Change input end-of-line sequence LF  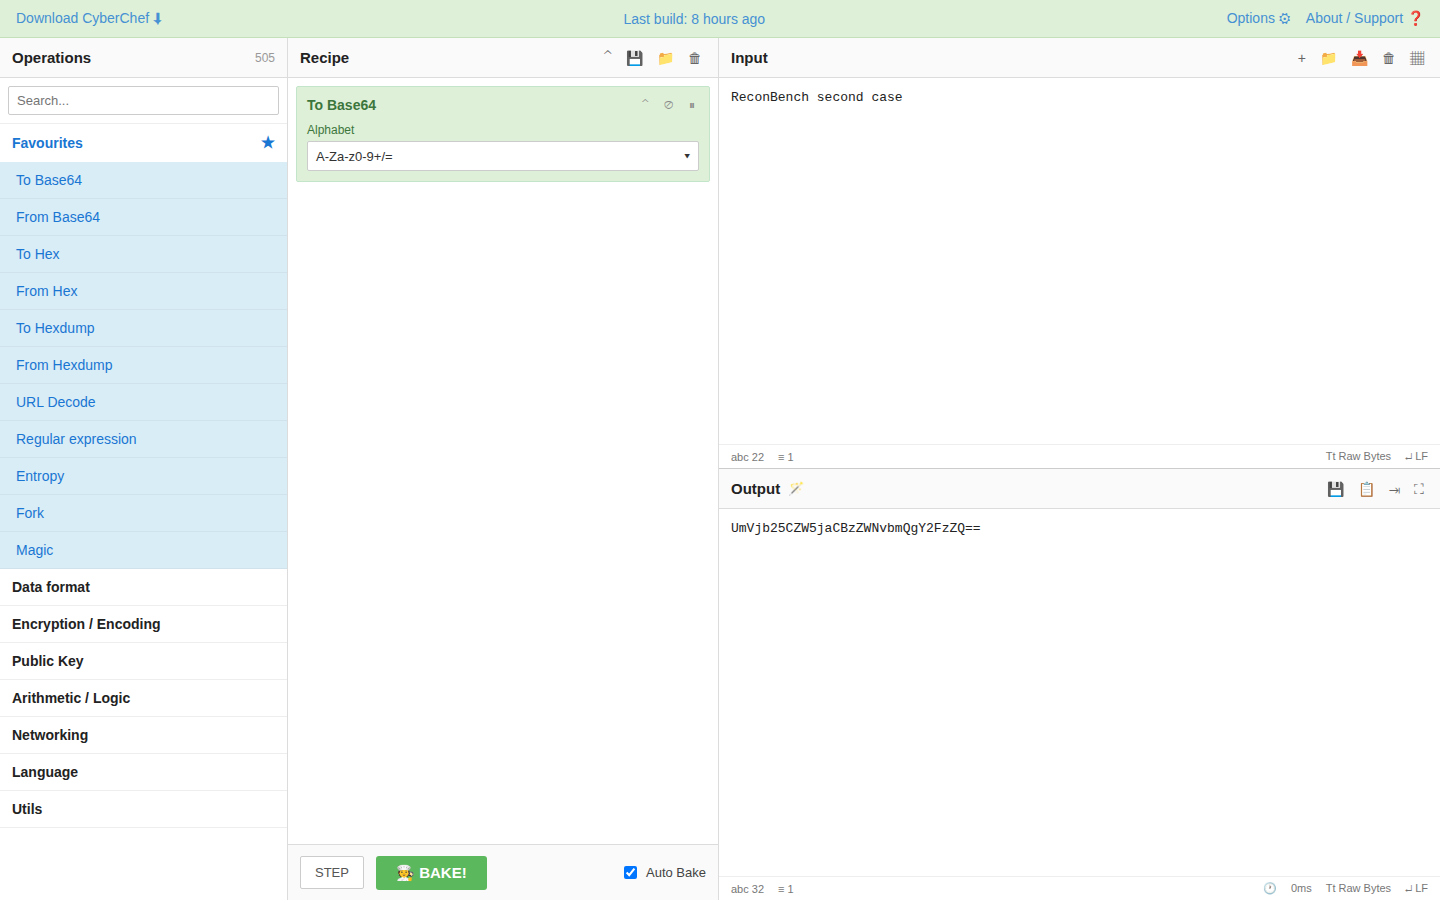point(1416,456)
